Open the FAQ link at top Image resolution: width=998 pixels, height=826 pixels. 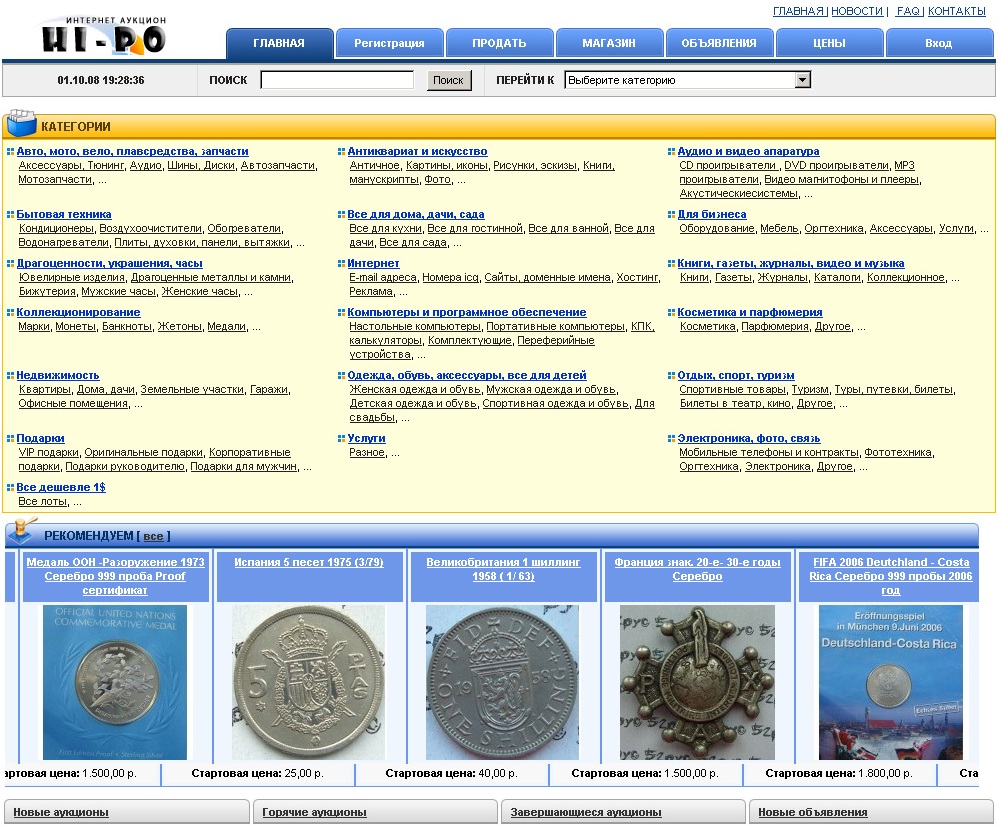pos(908,11)
